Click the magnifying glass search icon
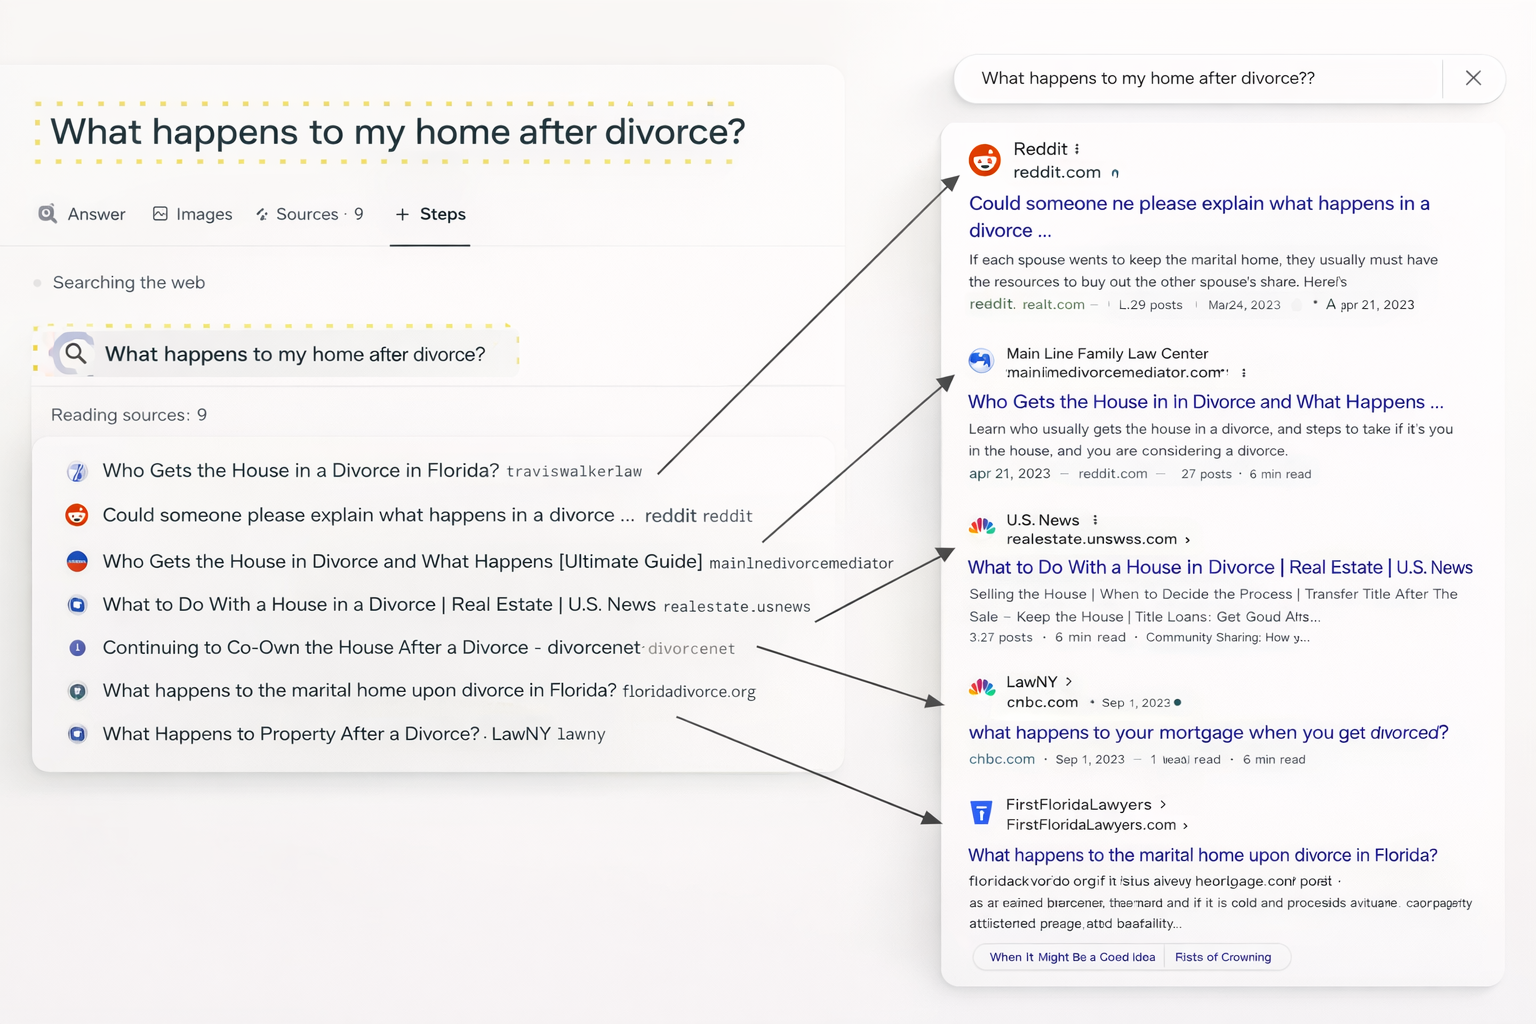 point(74,353)
